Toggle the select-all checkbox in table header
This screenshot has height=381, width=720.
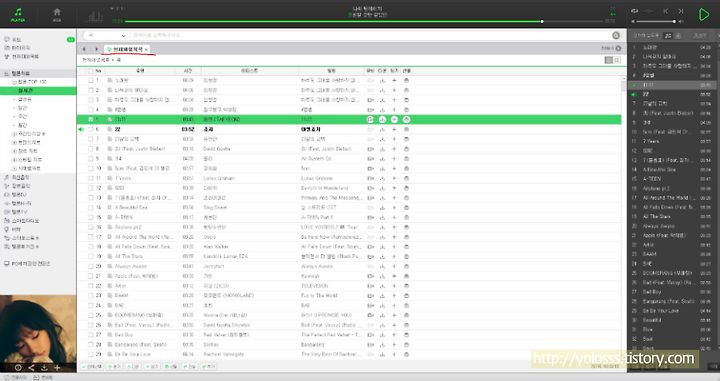pos(90,71)
